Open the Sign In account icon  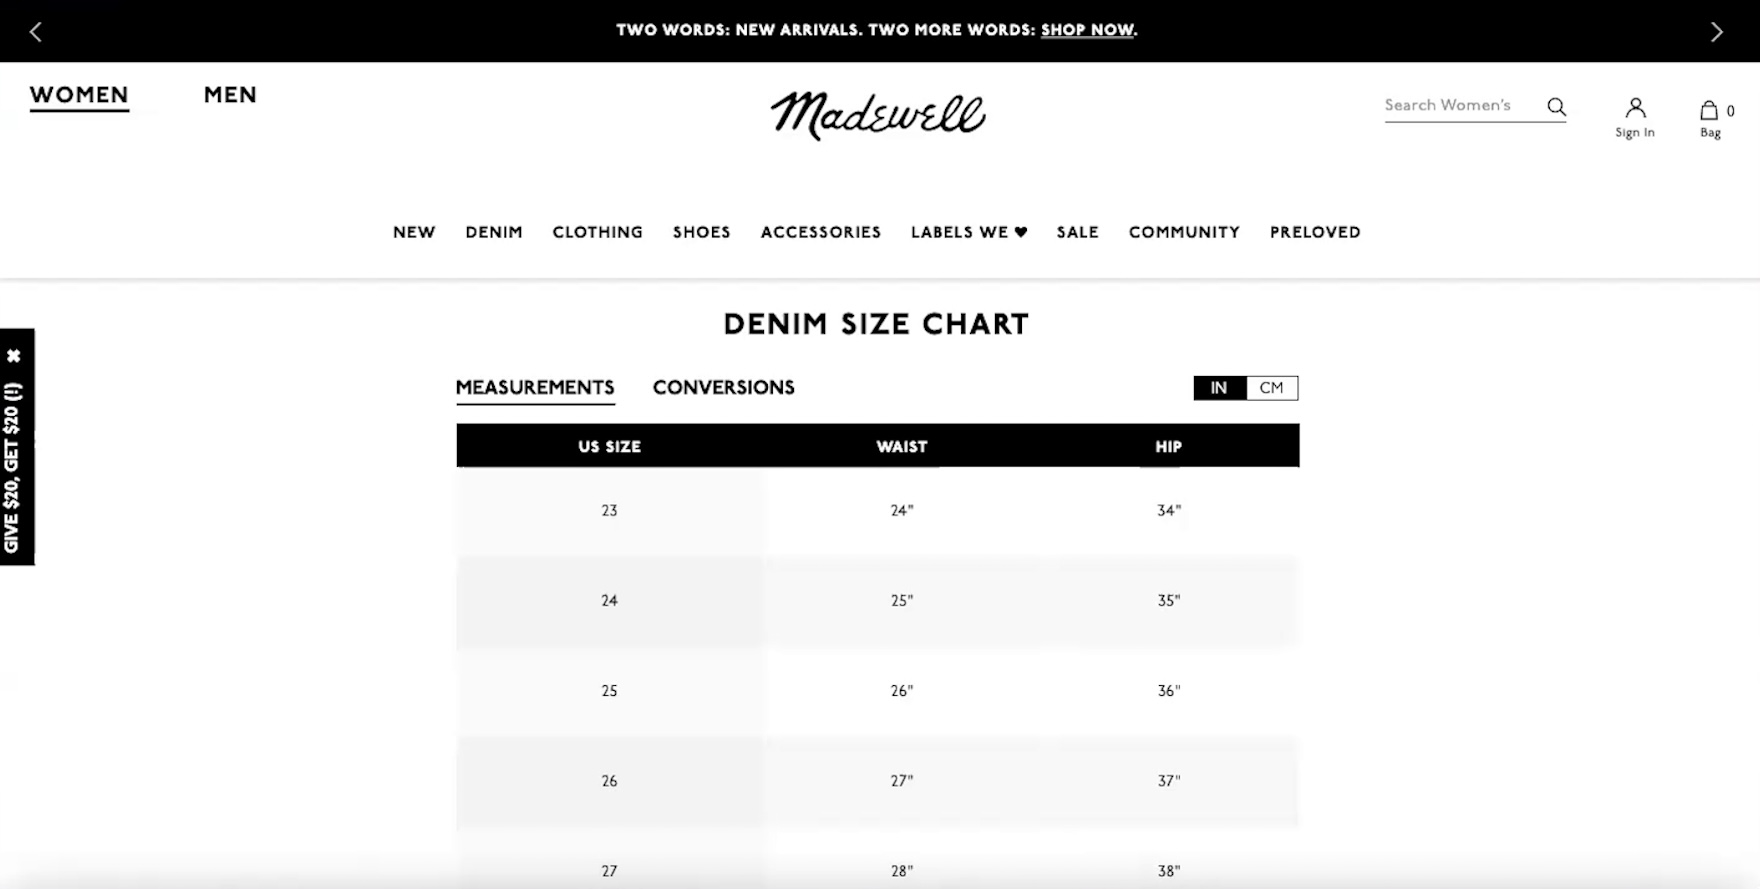1635,116
